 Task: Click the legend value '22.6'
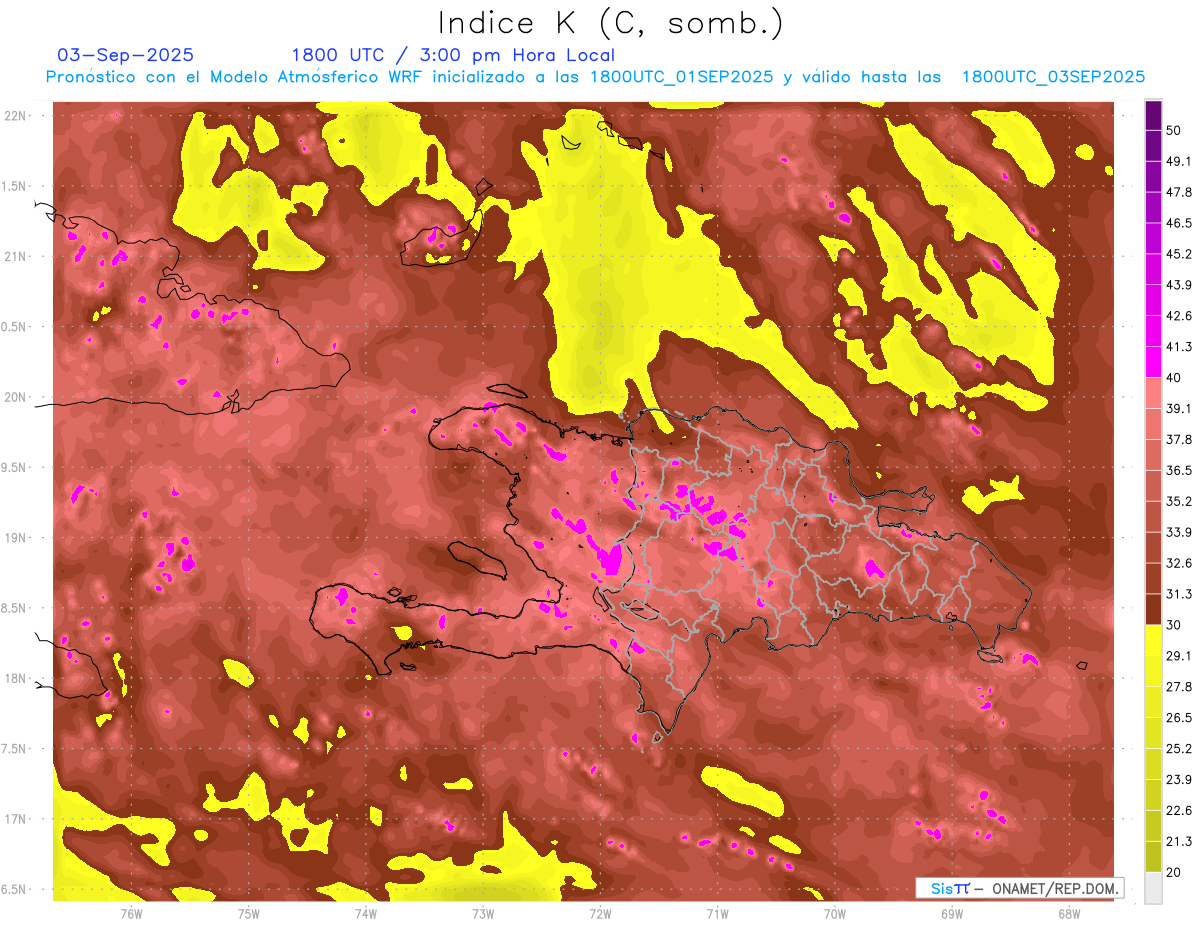coord(1179,811)
